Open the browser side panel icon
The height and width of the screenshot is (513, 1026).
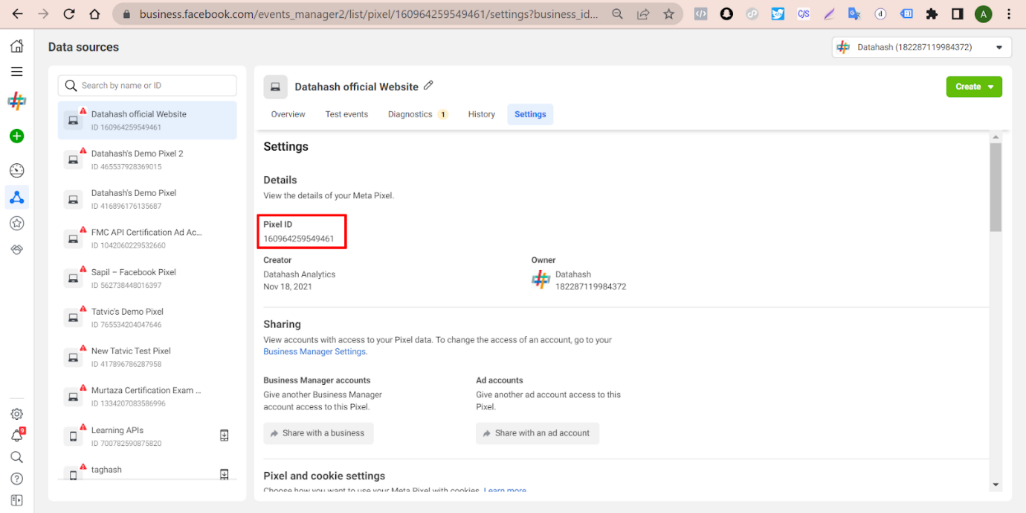click(957, 14)
